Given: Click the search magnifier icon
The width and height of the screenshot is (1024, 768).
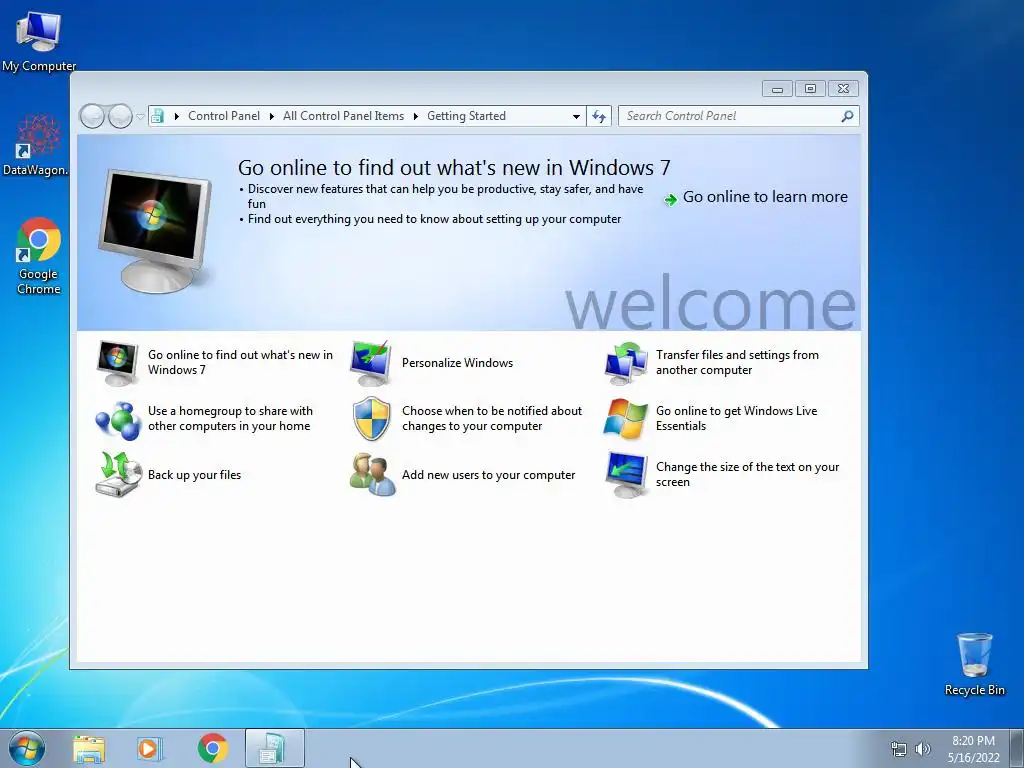Looking at the screenshot, I should coord(847,116).
